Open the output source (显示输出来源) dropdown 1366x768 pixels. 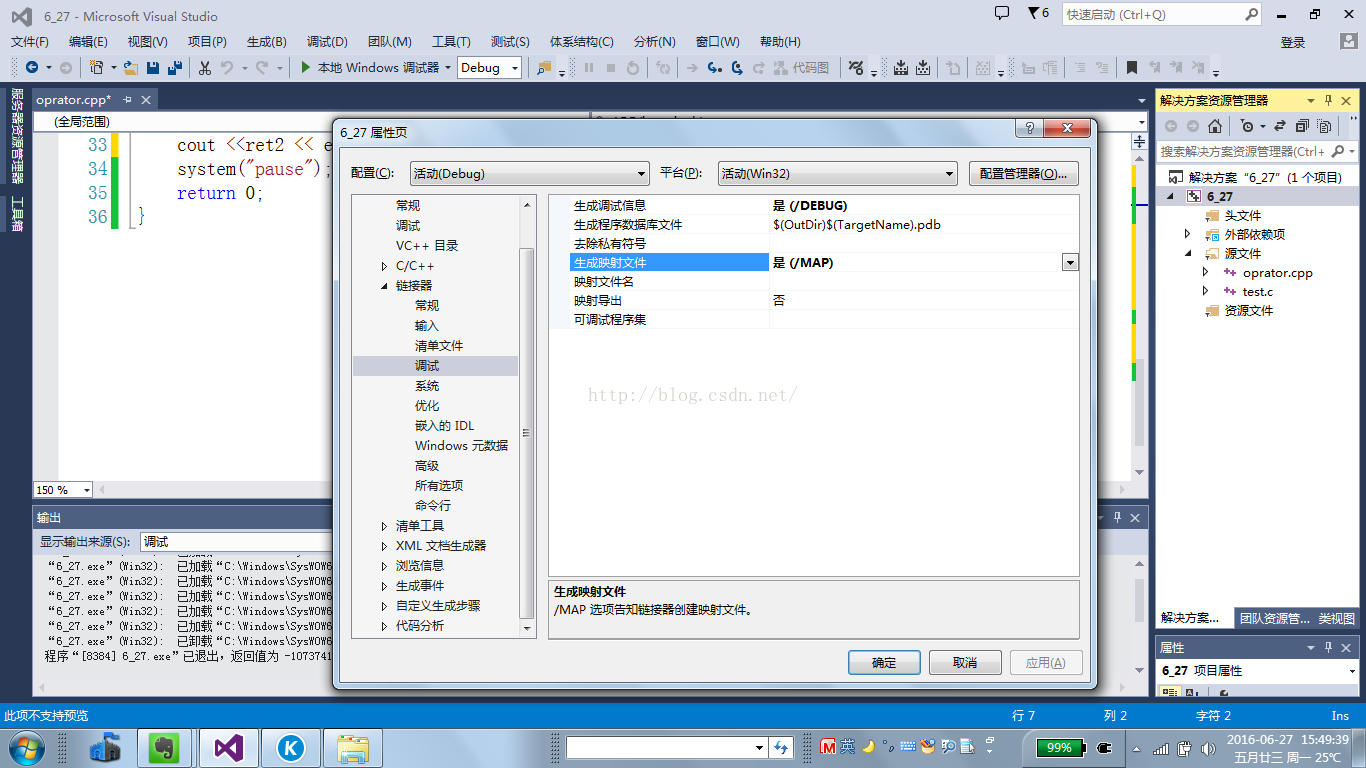pos(234,542)
